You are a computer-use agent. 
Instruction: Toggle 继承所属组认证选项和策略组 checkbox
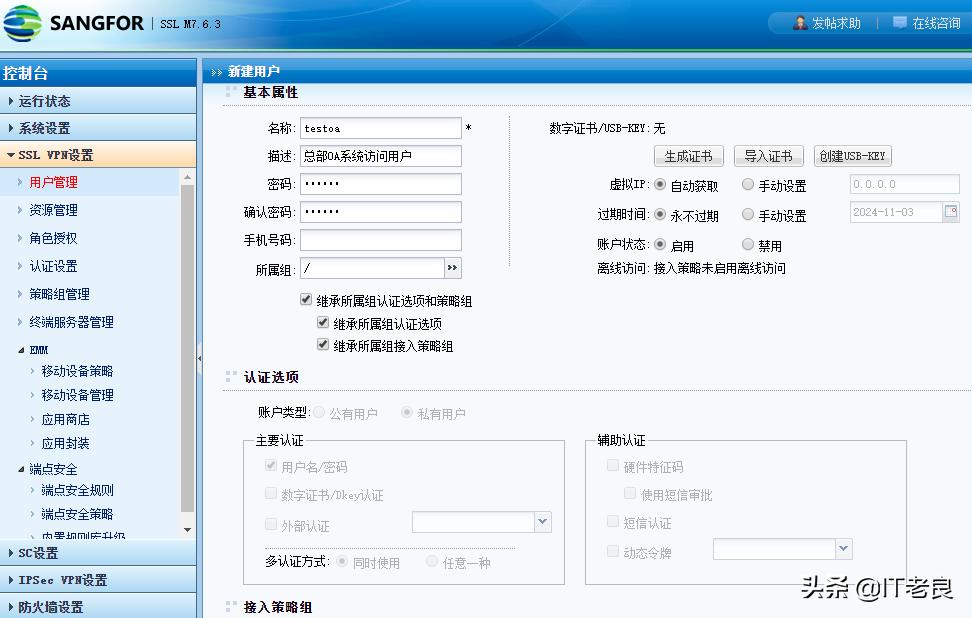[x=306, y=299]
